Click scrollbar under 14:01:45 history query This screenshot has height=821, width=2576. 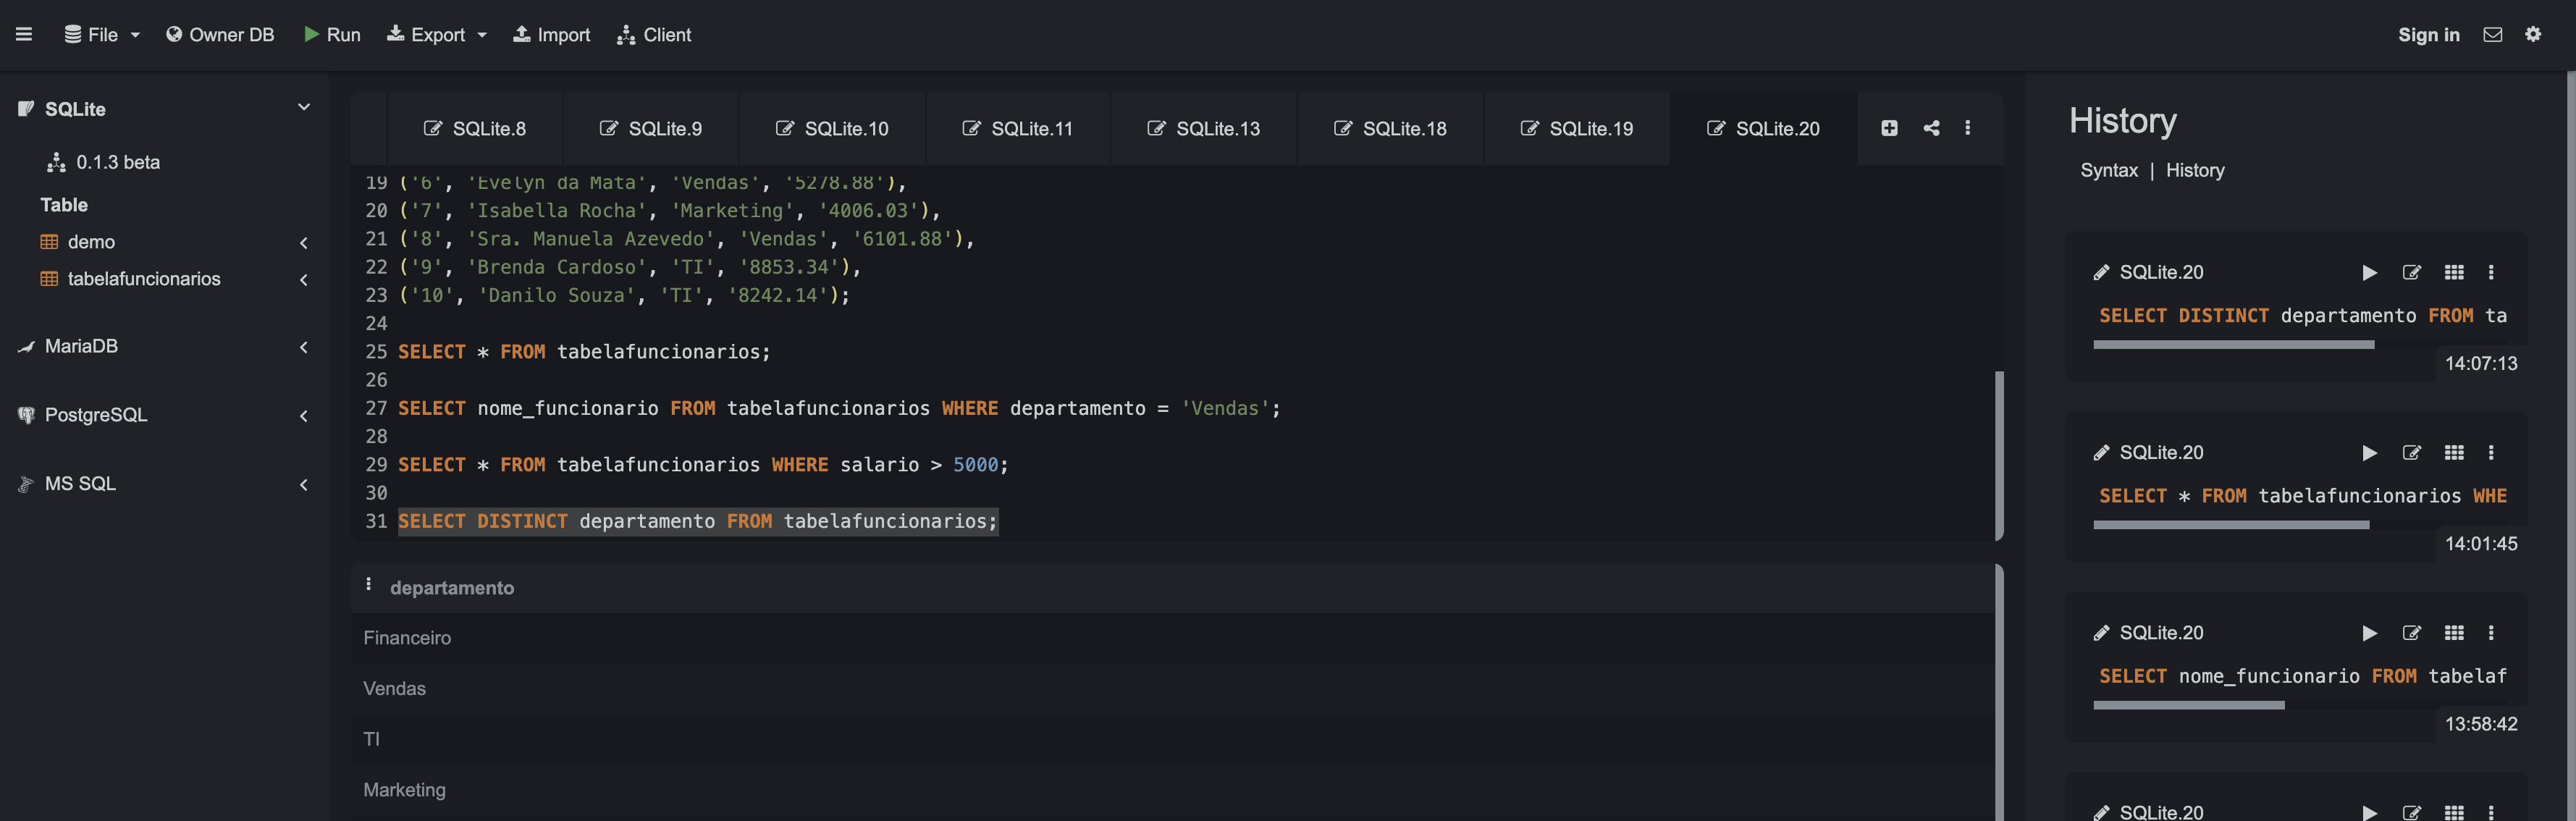(x=2231, y=525)
